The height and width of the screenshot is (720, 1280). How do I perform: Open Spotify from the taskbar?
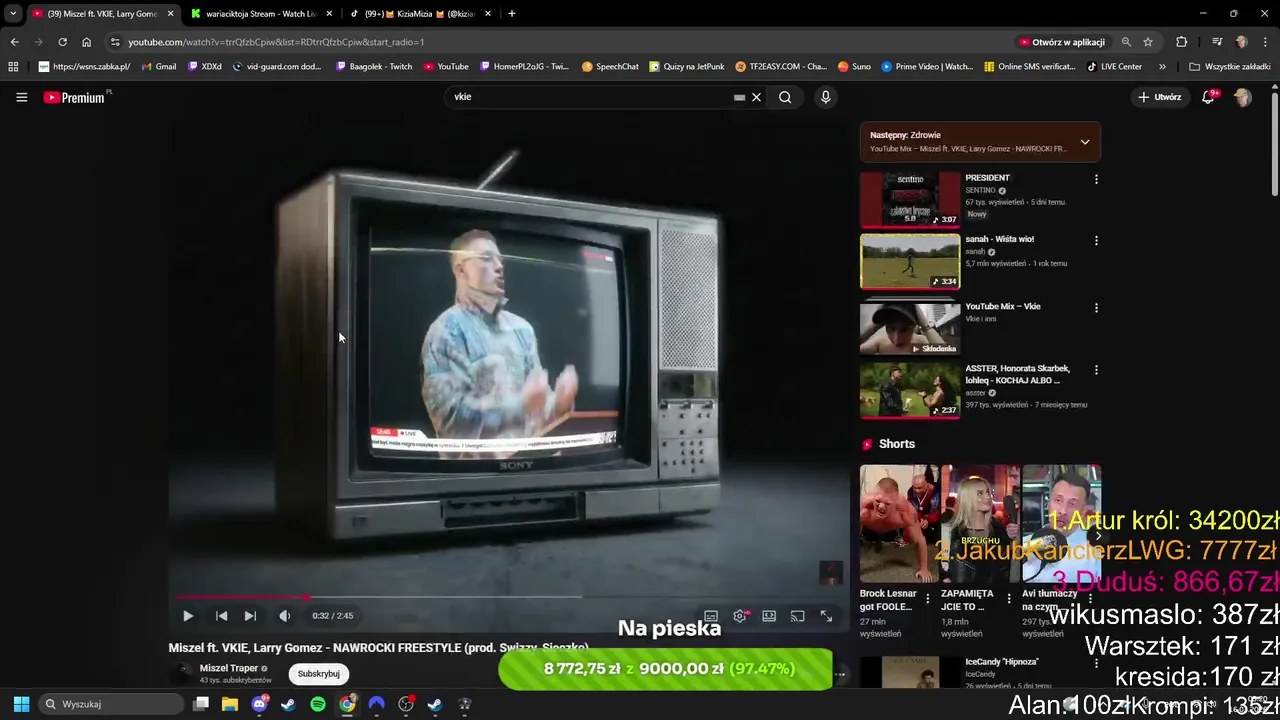(x=318, y=704)
